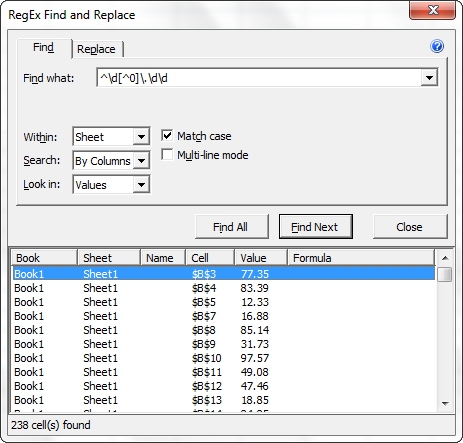Select the Find tab

44,48
